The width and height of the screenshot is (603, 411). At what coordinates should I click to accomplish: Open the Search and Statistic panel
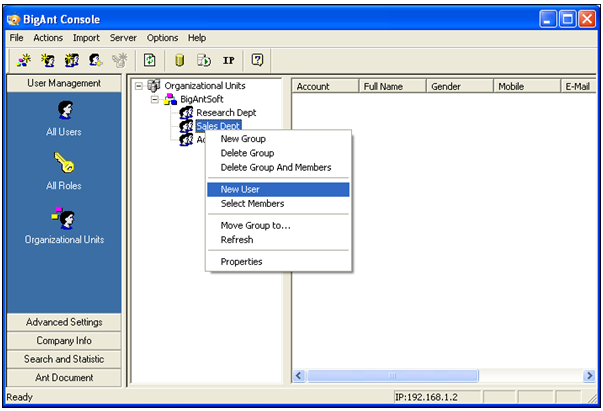[x=64, y=359]
